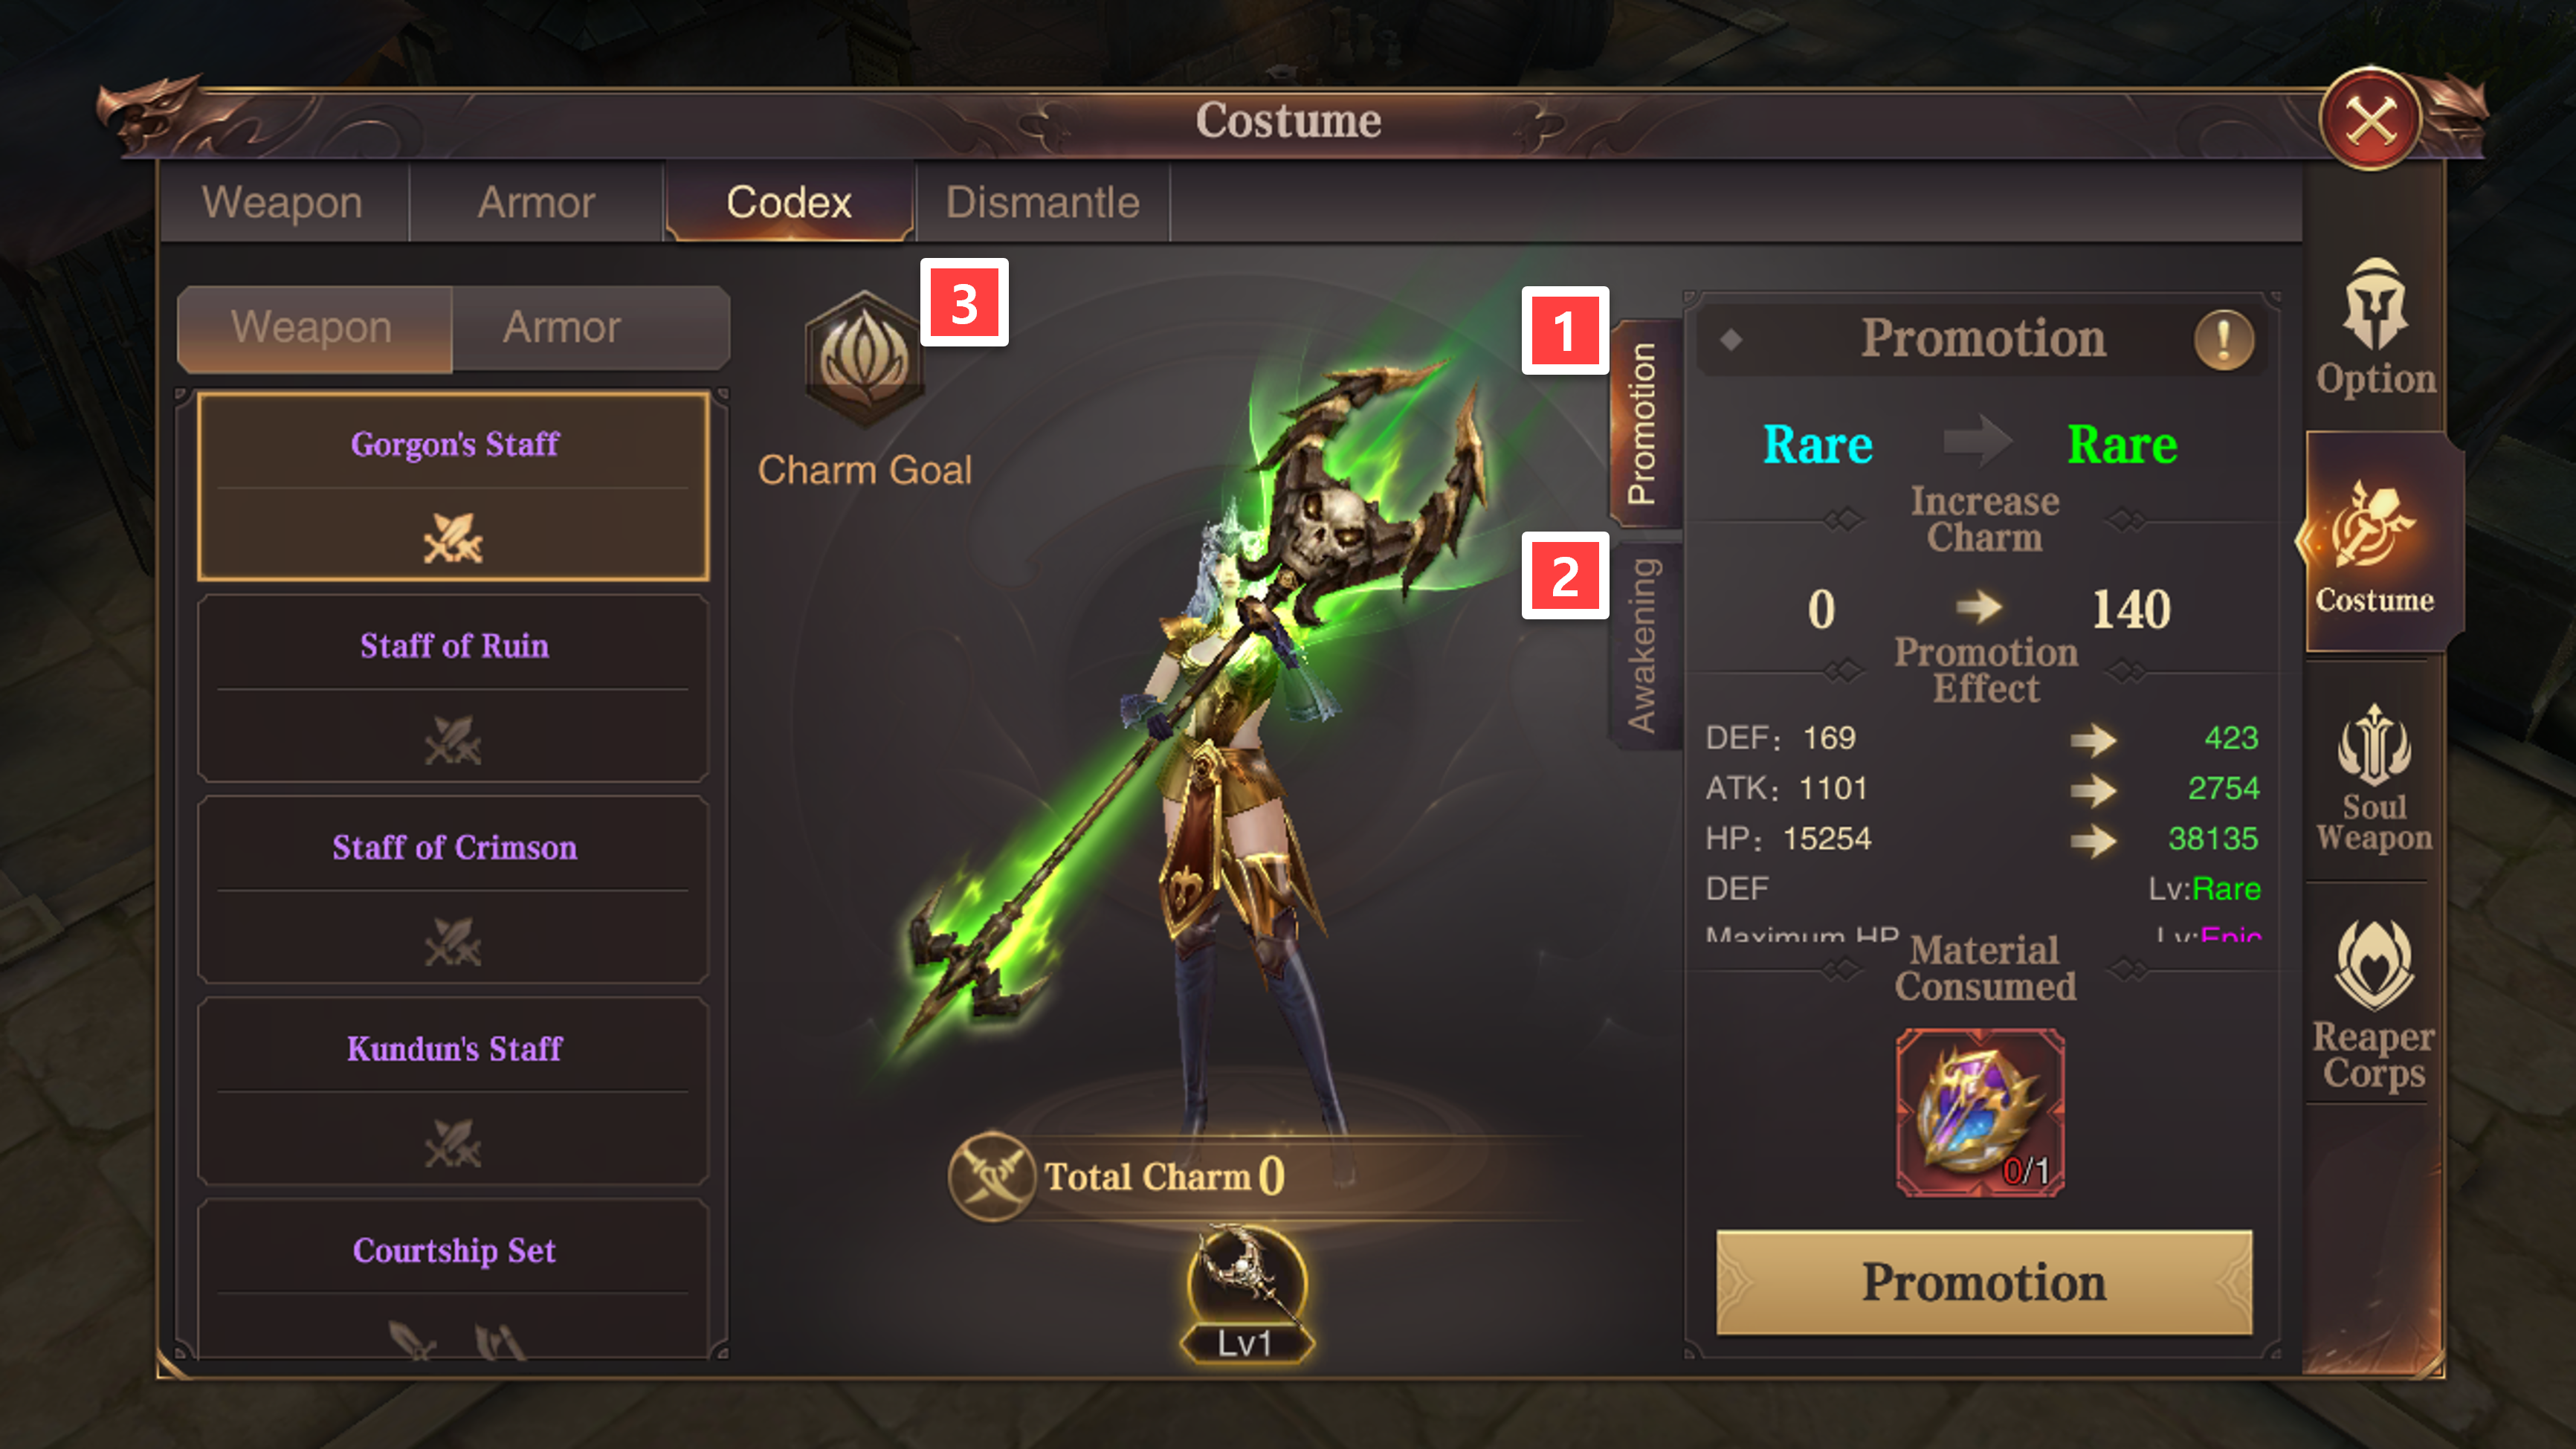Switch to the vertical Awakening tab
2576x1449 pixels.
pyautogui.click(x=1642, y=646)
